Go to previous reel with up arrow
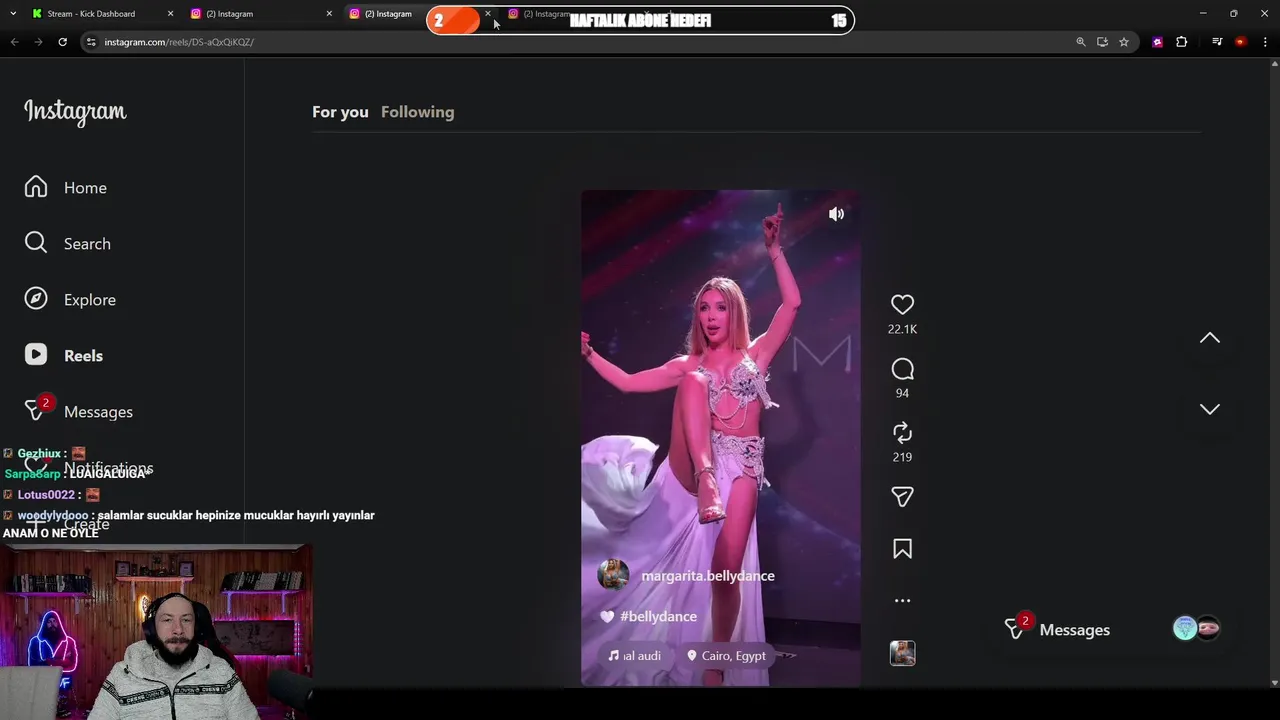Image resolution: width=1280 pixels, height=720 pixels. tap(1210, 338)
